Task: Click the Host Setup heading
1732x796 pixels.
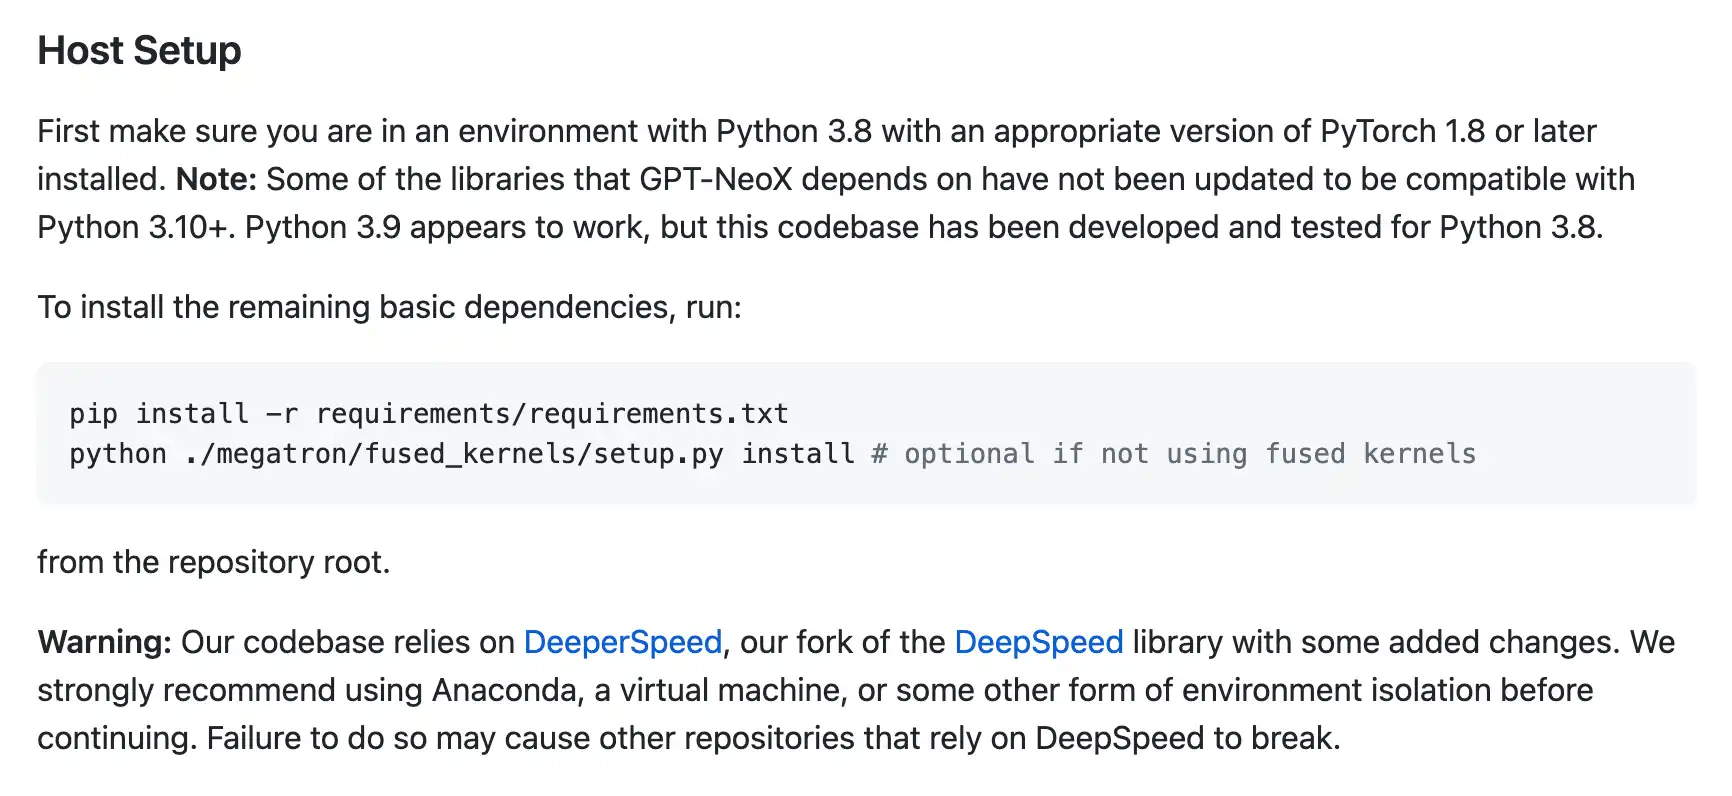Action: tap(139, 50)
